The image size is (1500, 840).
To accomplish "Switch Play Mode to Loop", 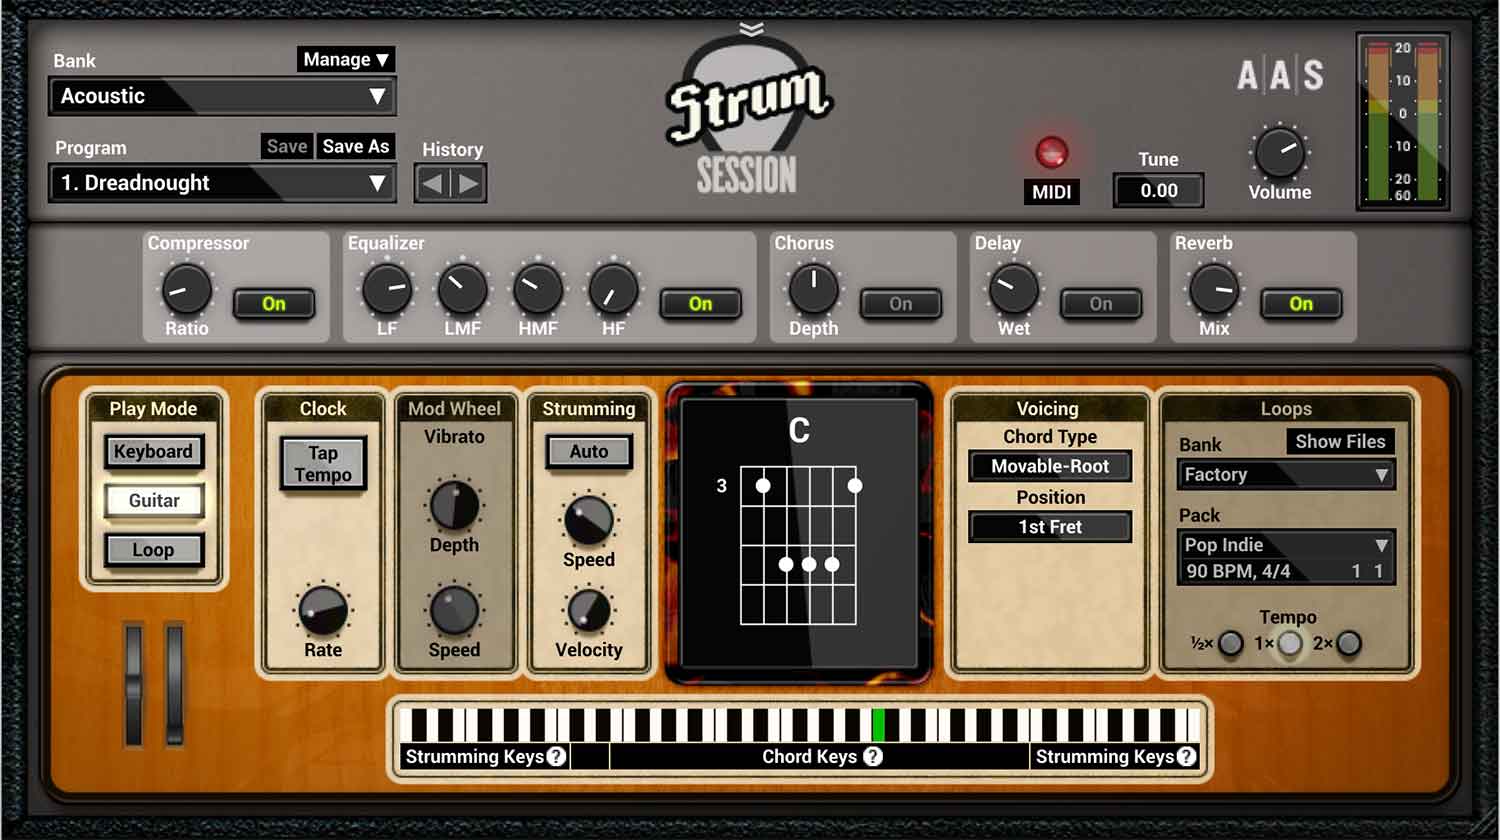I will [x=154, y=549].
